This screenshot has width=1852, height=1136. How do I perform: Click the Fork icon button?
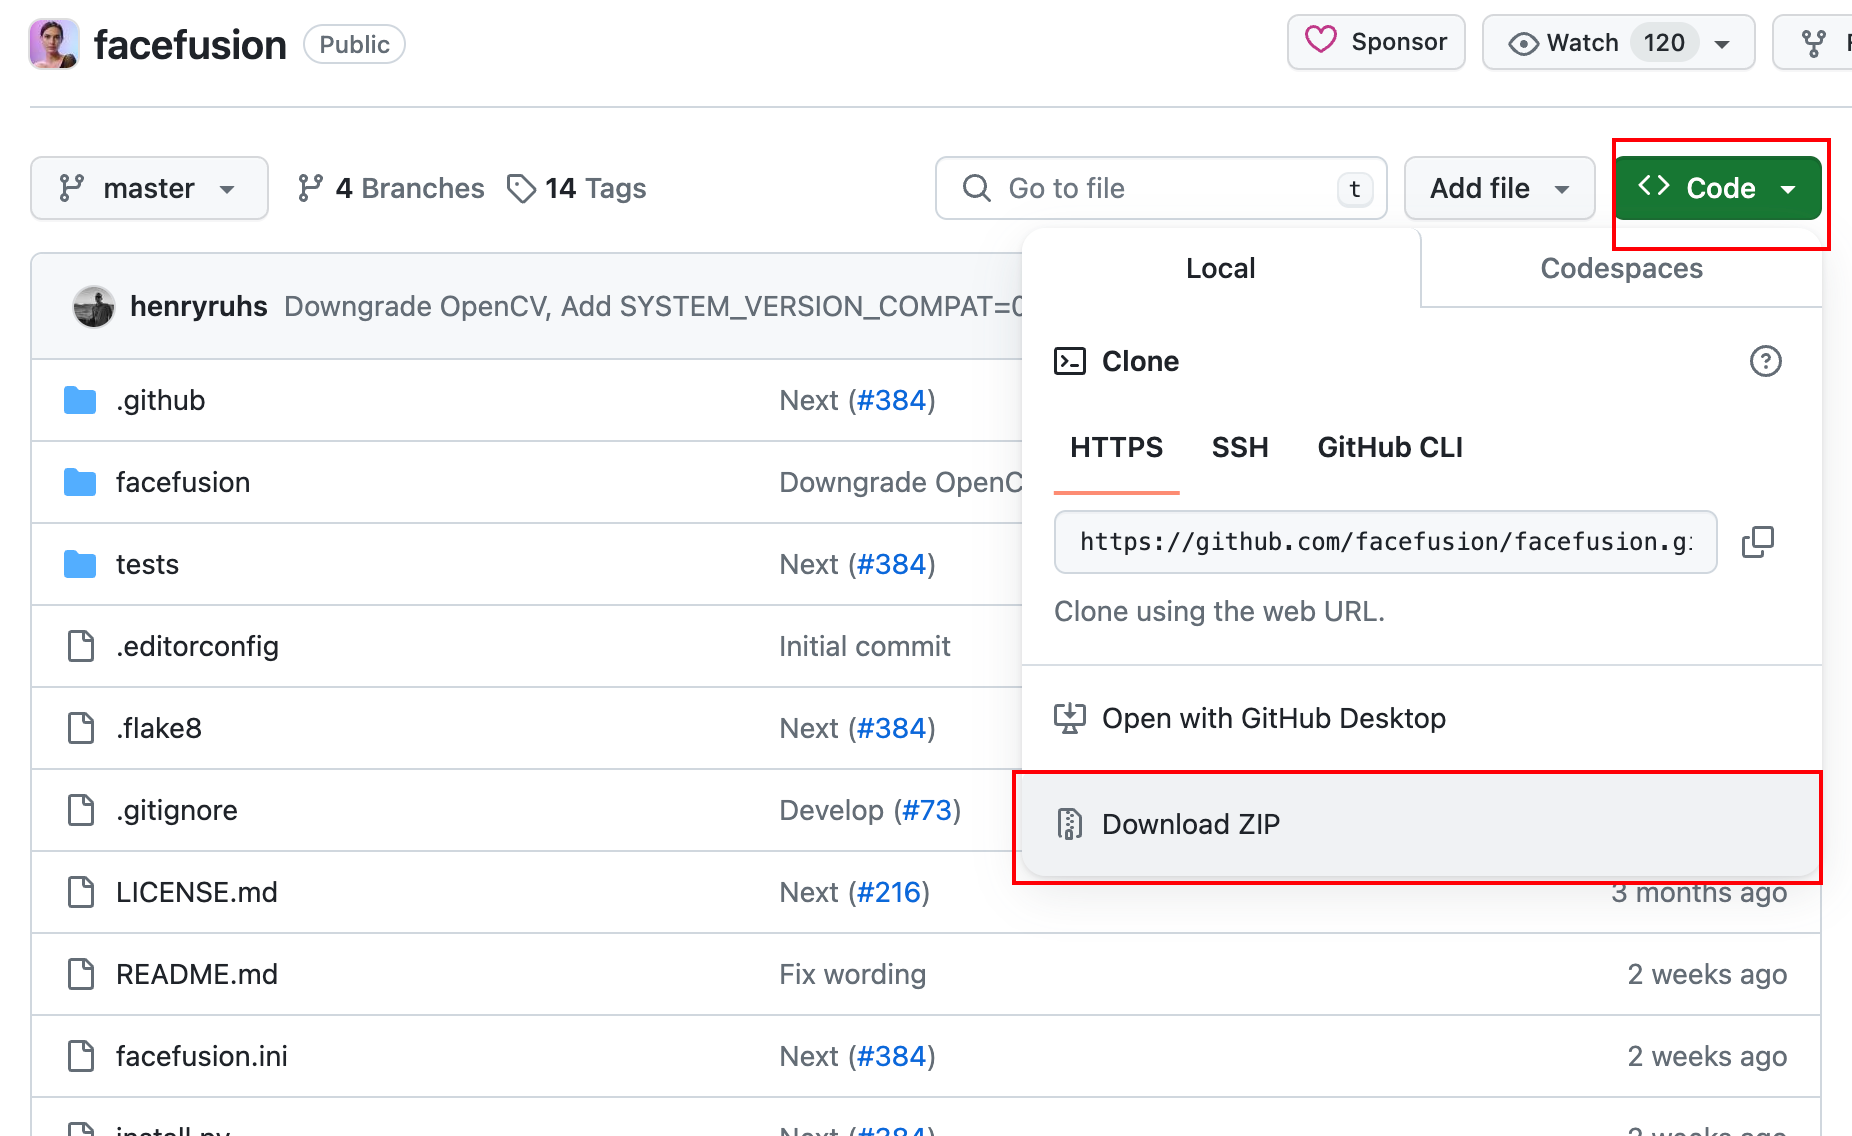click(x=1813, y=43)
